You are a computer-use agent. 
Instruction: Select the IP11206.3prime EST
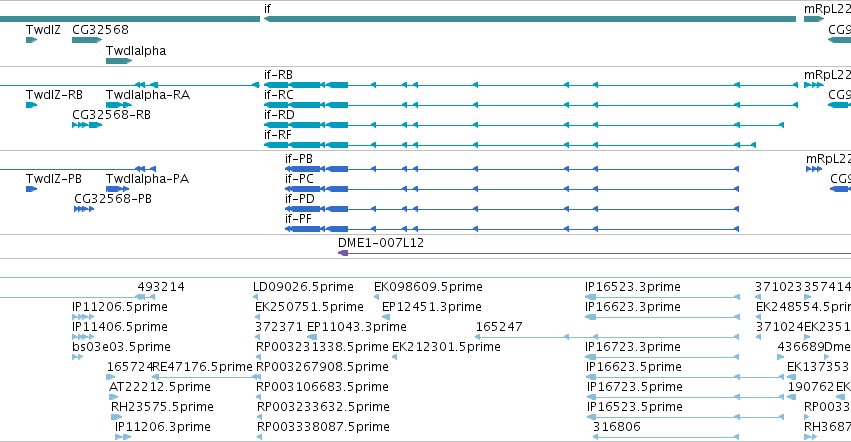point(123,438)
